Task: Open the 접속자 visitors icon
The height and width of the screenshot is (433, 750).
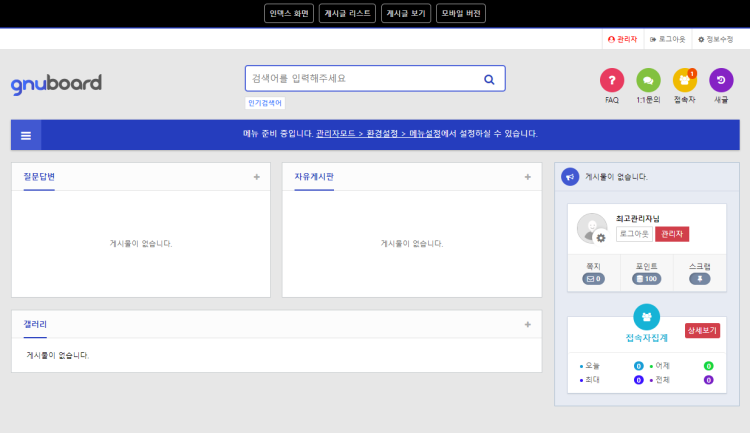Action: [685, 80]
